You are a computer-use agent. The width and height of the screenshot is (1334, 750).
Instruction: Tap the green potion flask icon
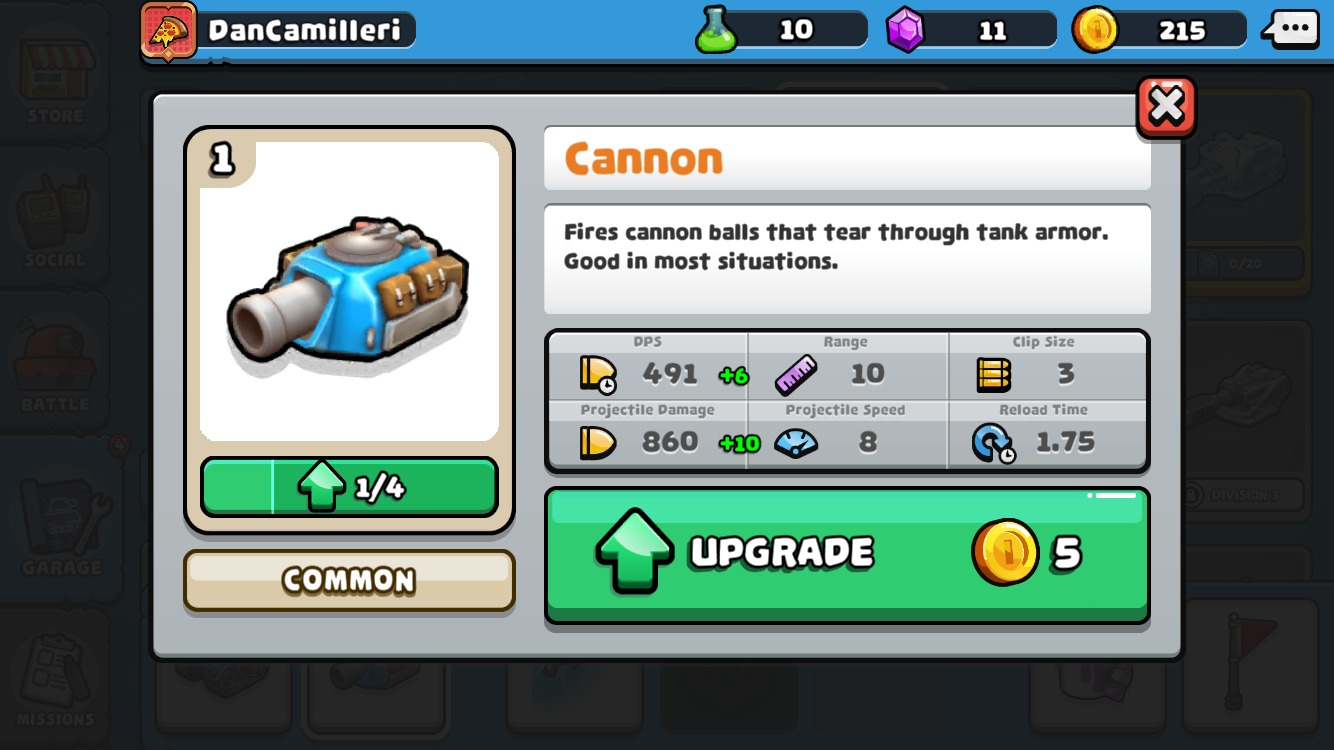click(716, 30)
